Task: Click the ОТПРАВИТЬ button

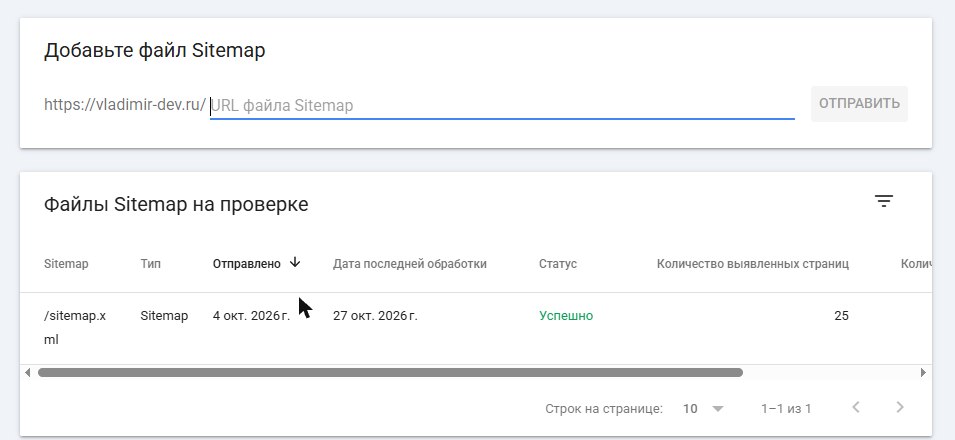Action: click(859, 104)
